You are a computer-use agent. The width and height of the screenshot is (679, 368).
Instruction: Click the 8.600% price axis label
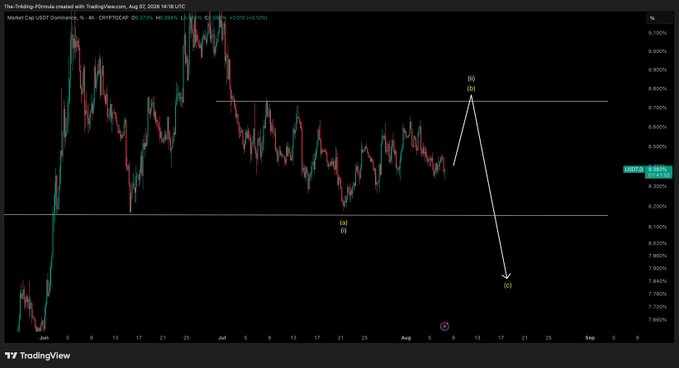pos(657,127)
